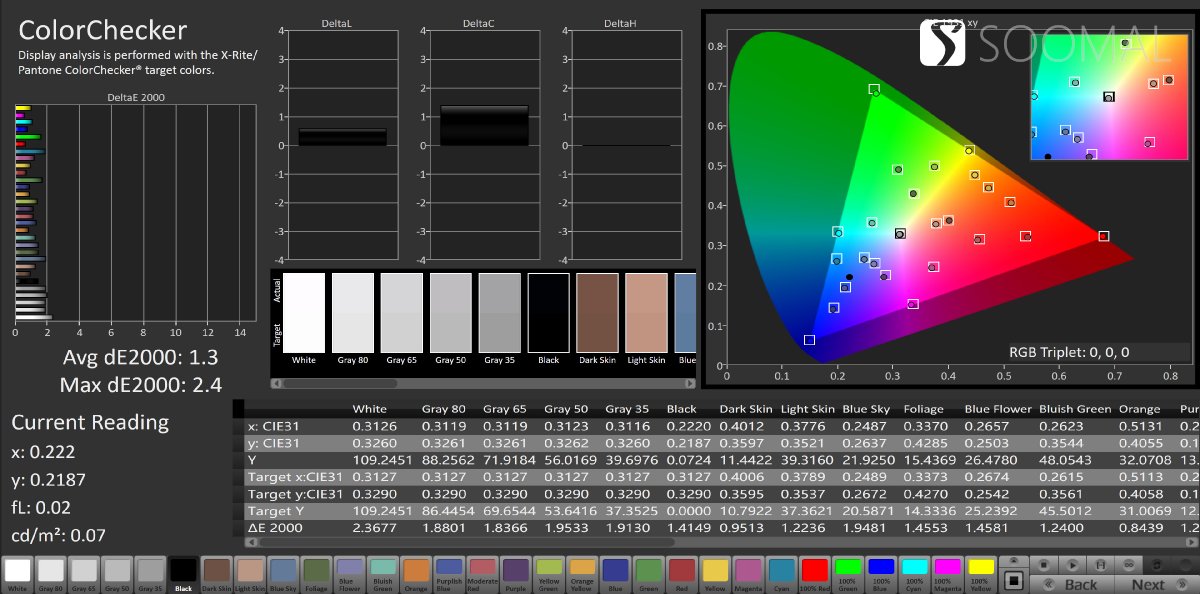Select the Black patch in the bottom patch bar
The height and width of the screenshot is (594, 1200).
(x=182, y=570)
